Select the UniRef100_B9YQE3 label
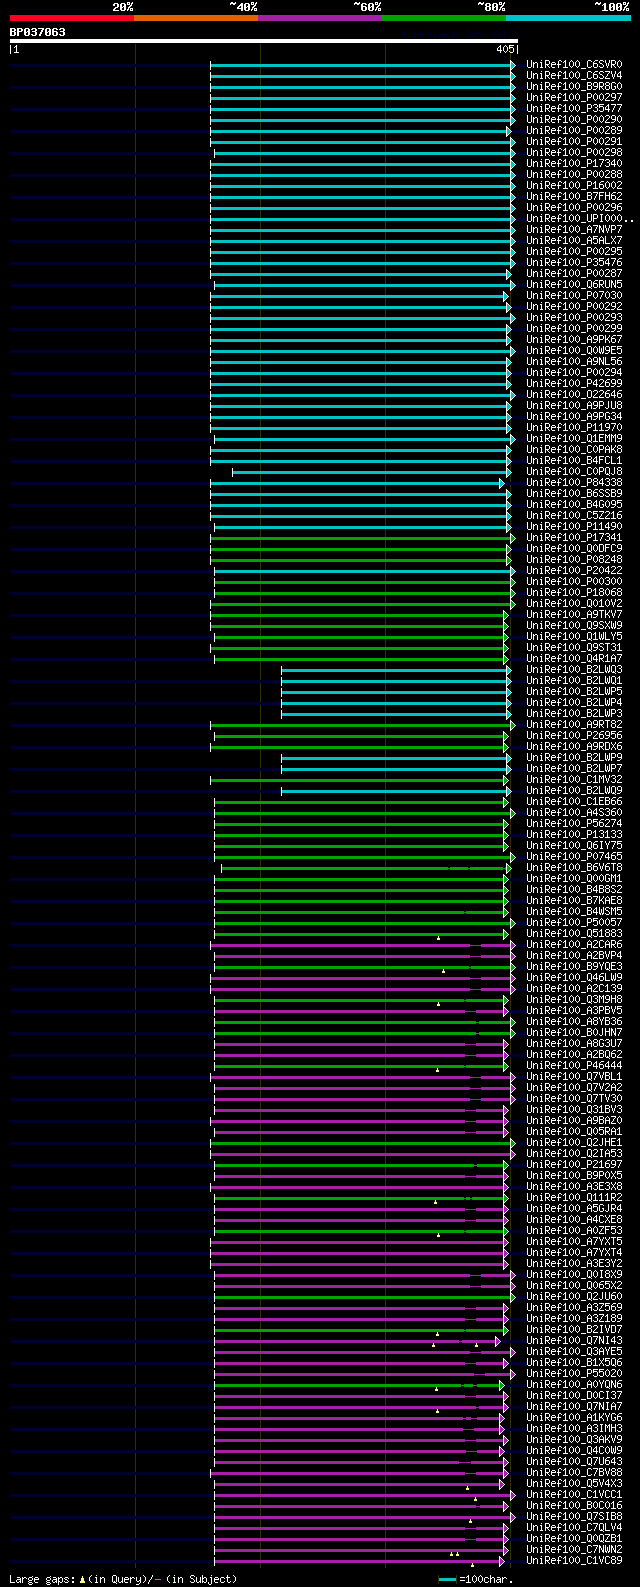 pos(574,966)
